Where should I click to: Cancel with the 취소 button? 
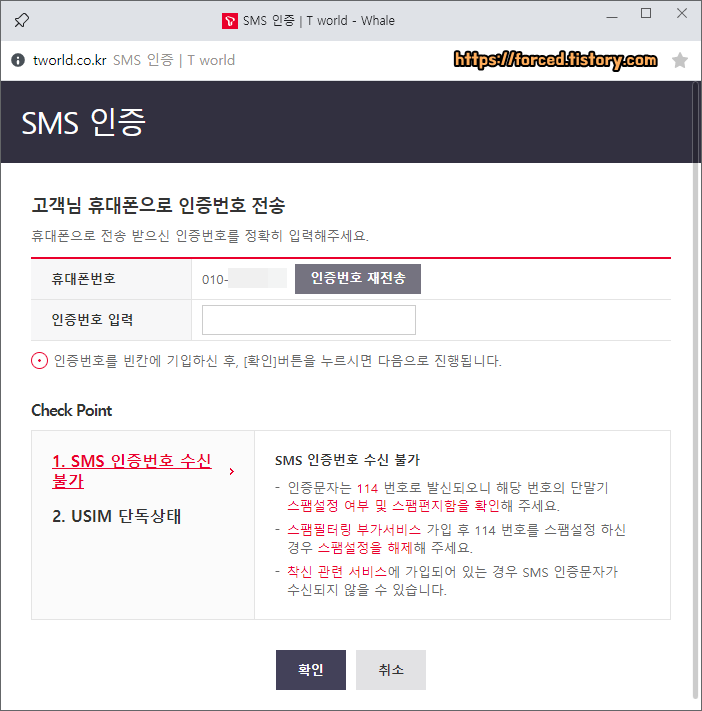pyautogui.click(x=390, y=670)
